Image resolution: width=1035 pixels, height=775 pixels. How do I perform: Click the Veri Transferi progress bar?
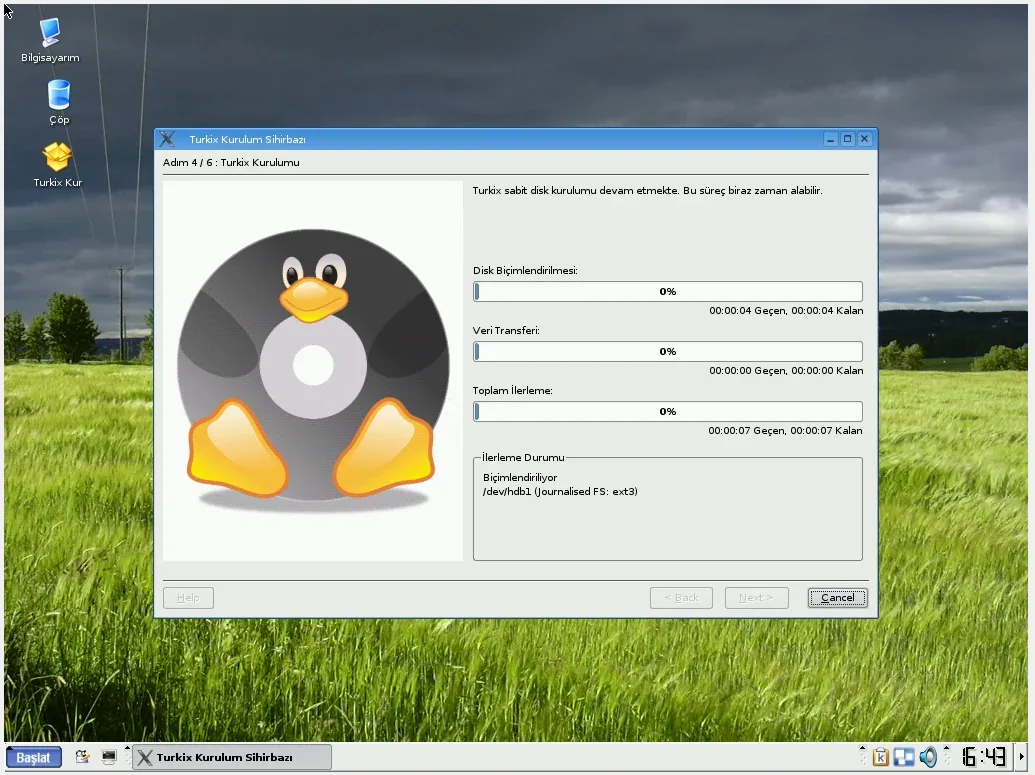[x=667, y=352]
